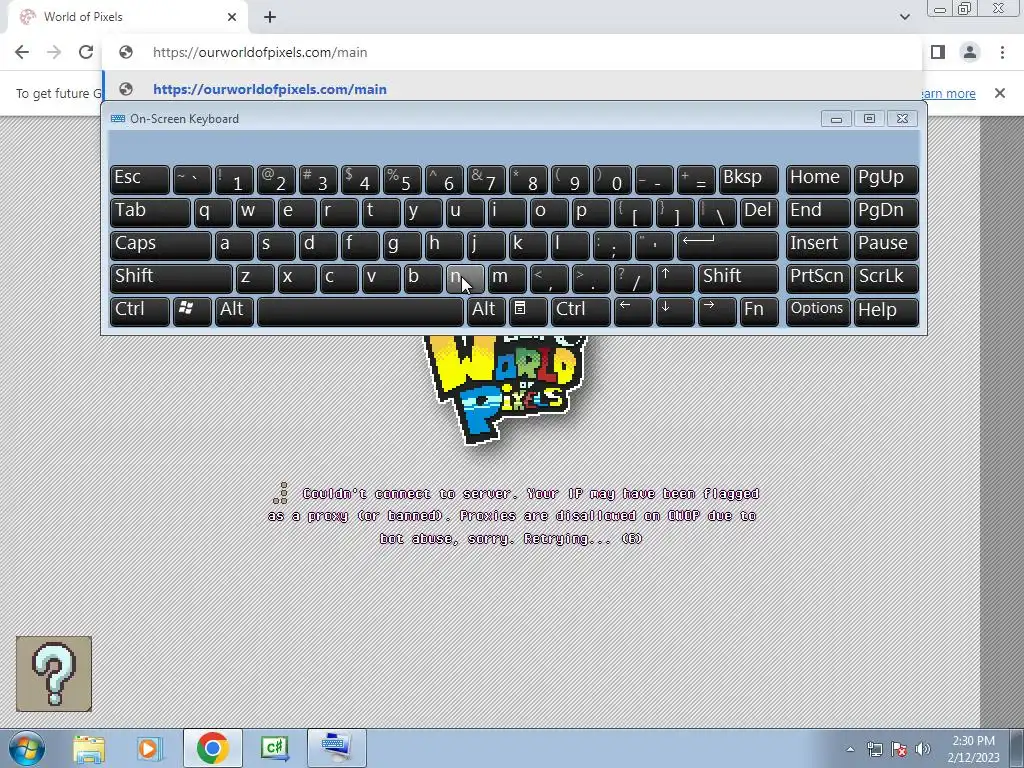Open a new browser tab
The width and height of the screenshot is (1024, 768).
[x=270, y=17]
